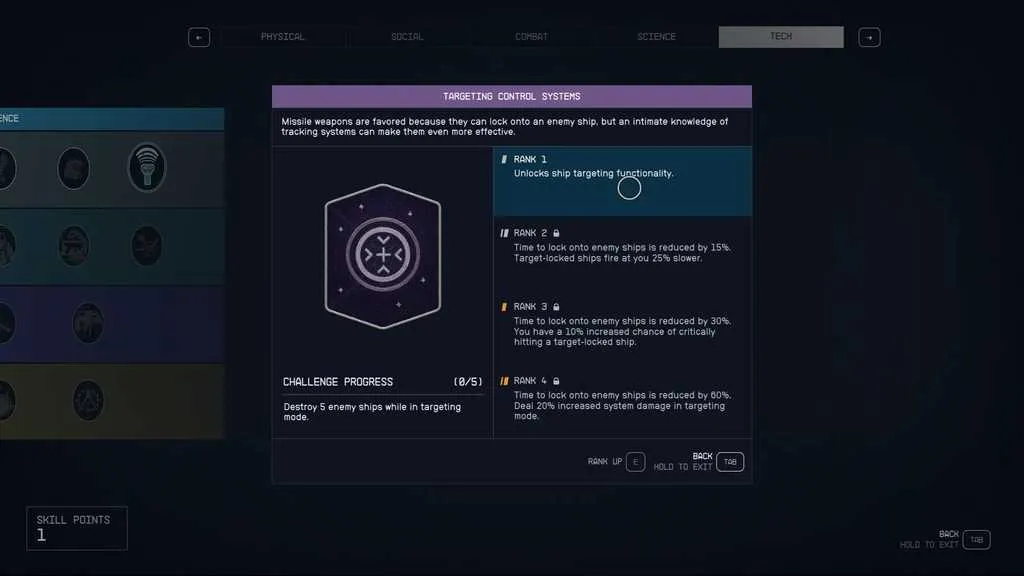Switch to the Physical tab
The width and height of the screenshot is (1024, 576).
coord(283,37)
